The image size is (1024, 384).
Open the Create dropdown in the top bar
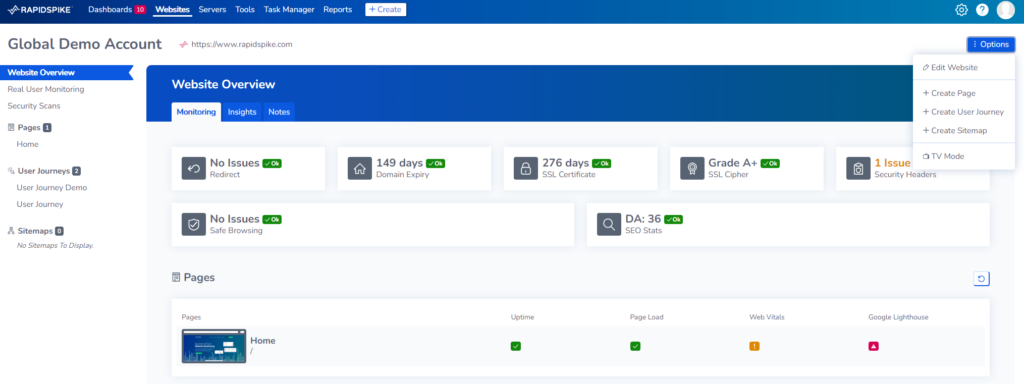[x=385, y=10]
